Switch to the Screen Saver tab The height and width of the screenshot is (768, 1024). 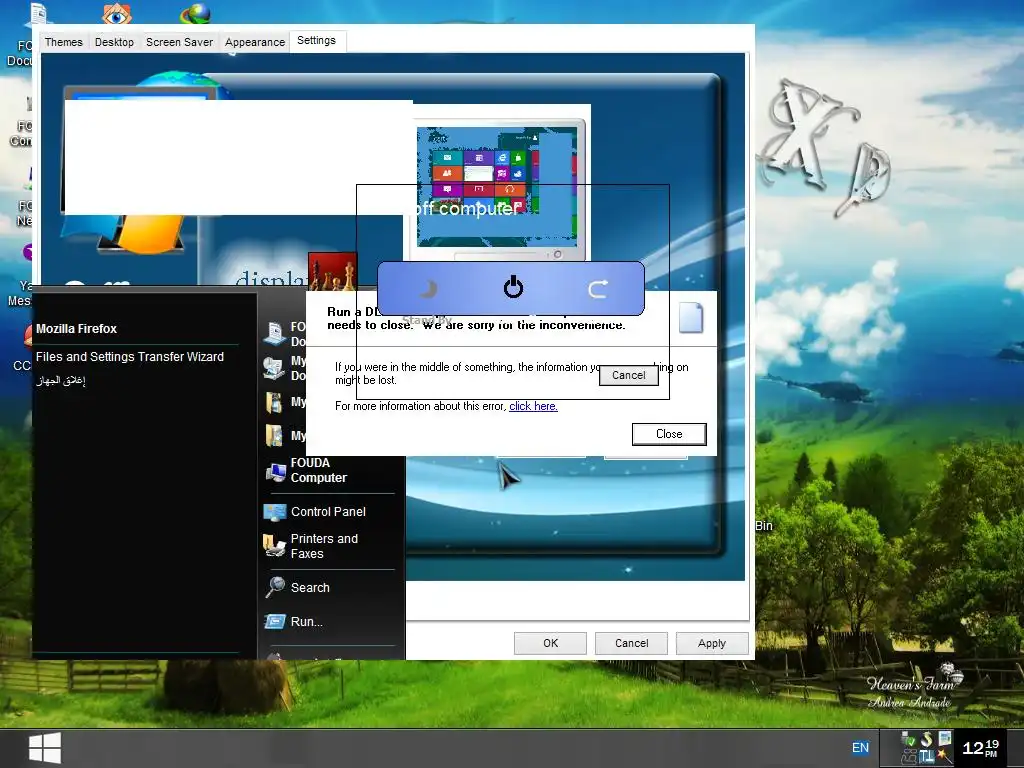[x=179, y=42]
